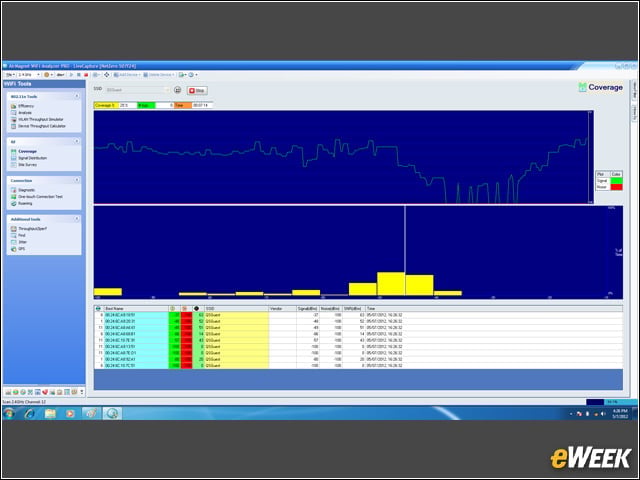The height and width of the screenshot is (480, 640).
Task: Collapse the section above the Coverage tool
Action: 76,141
